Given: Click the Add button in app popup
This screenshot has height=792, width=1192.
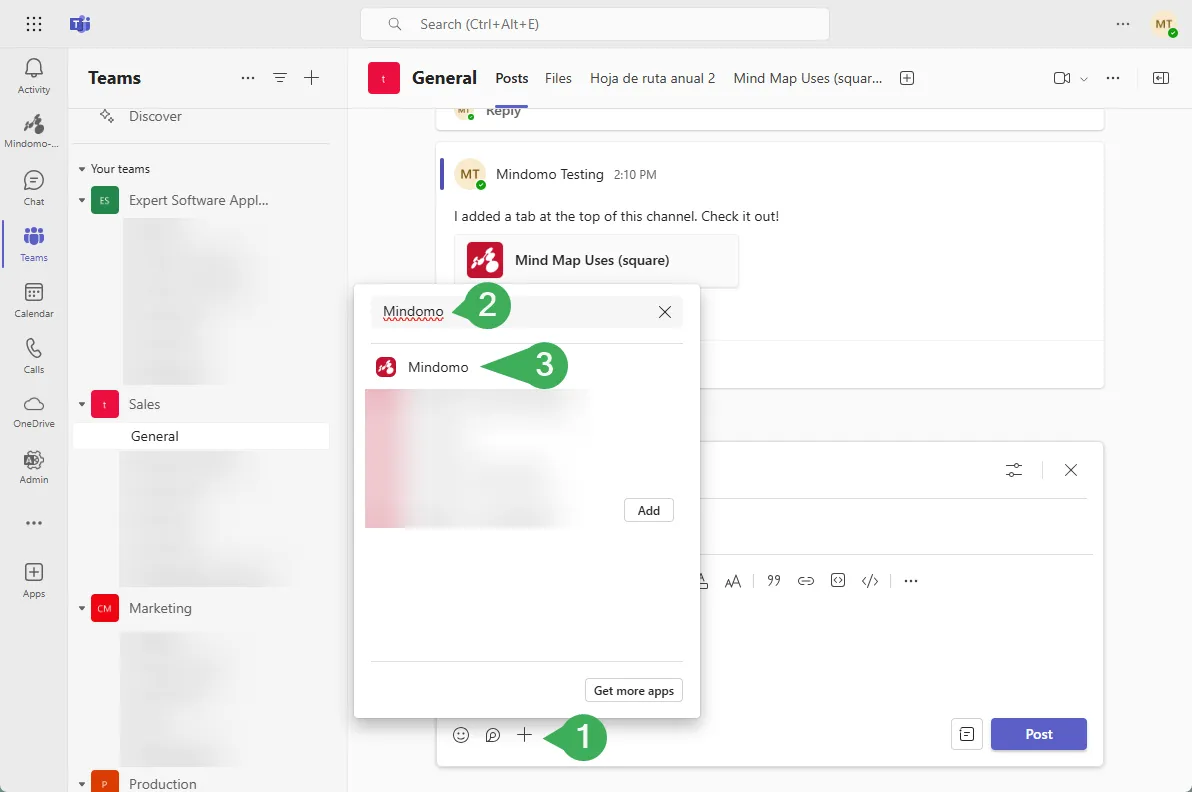Looking at the screenshot, I should 648,511.
